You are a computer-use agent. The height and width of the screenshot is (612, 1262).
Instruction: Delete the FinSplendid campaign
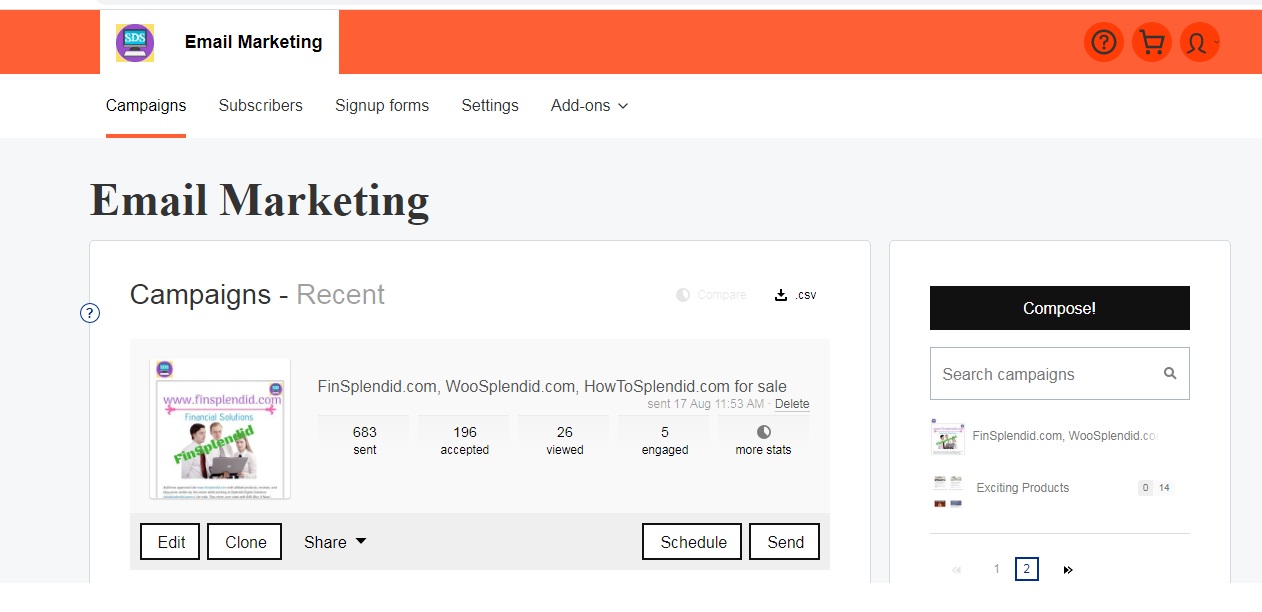tap(792, 404)
